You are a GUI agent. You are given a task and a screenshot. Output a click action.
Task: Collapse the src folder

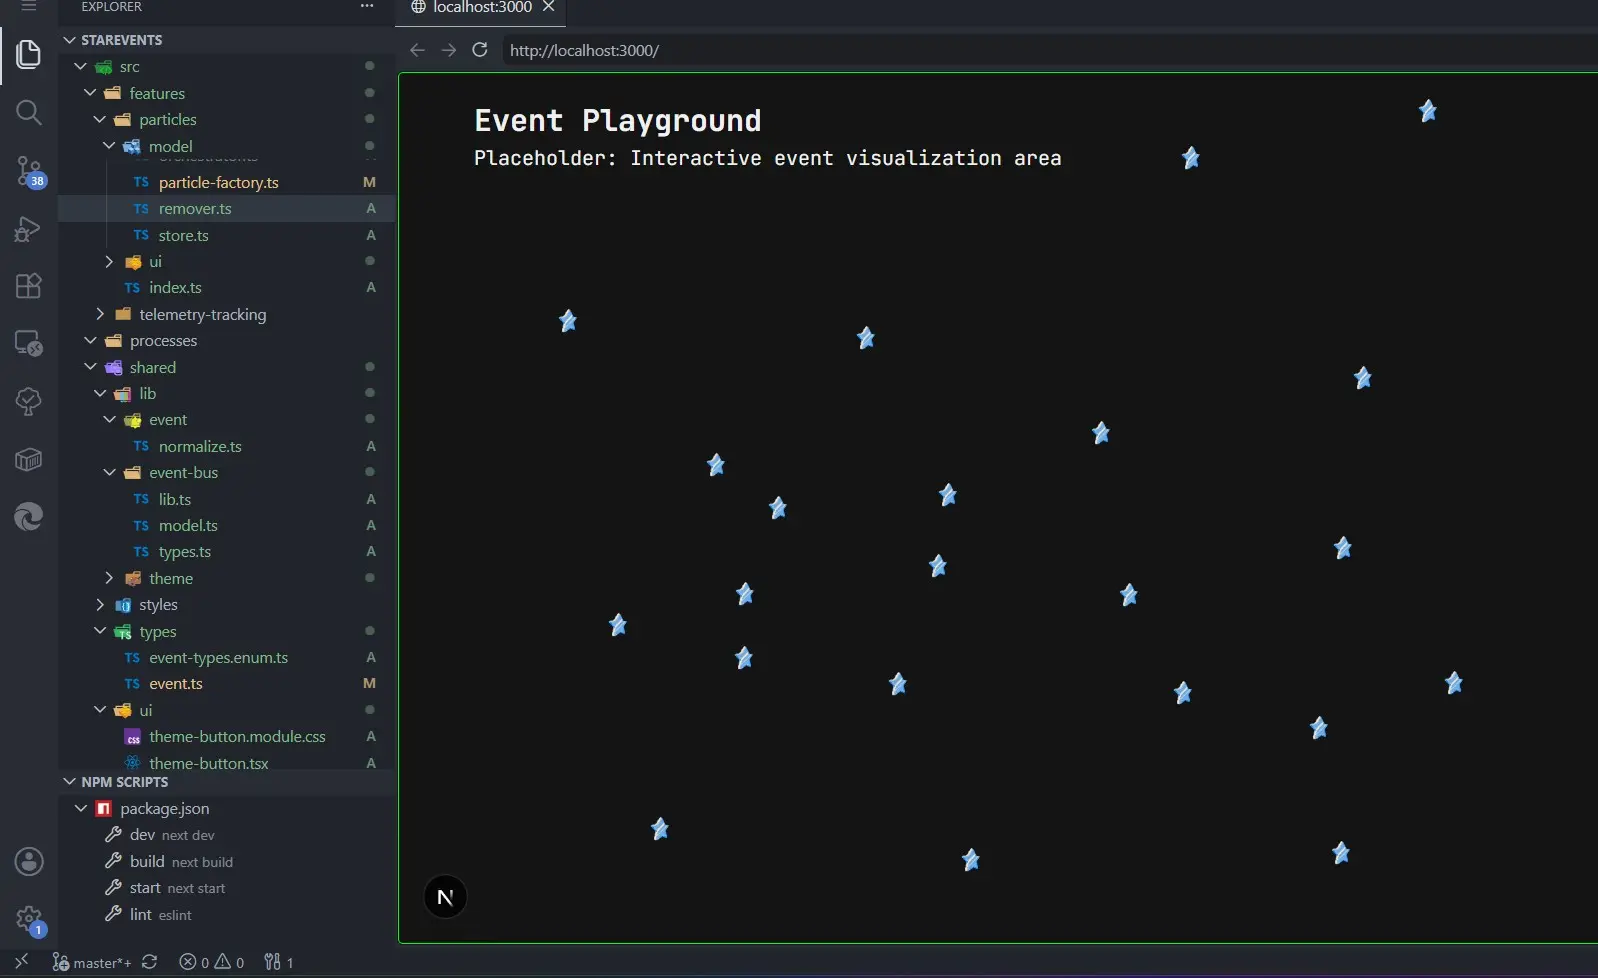tap(80, 66)
